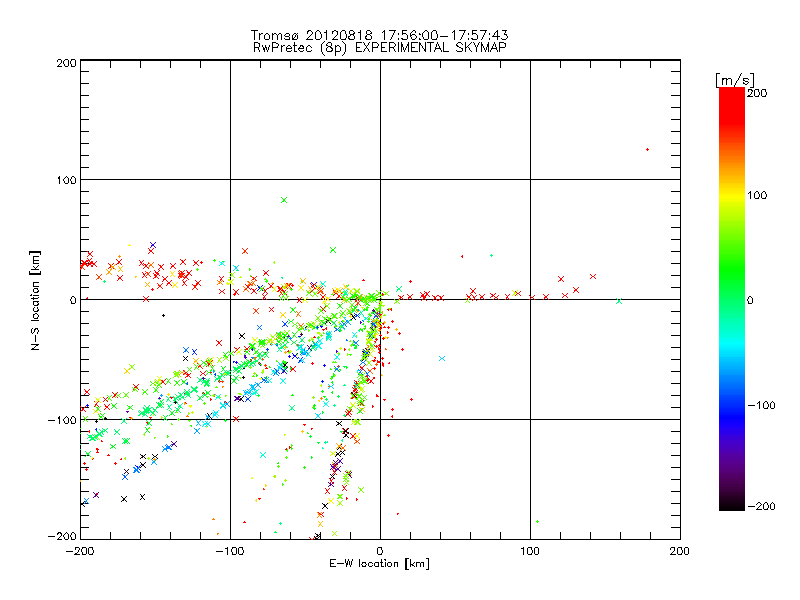Click the lone green X near N-S 80 km
Image resolution: width=800 pixels, height=600 pixels.
click(284, 200)
